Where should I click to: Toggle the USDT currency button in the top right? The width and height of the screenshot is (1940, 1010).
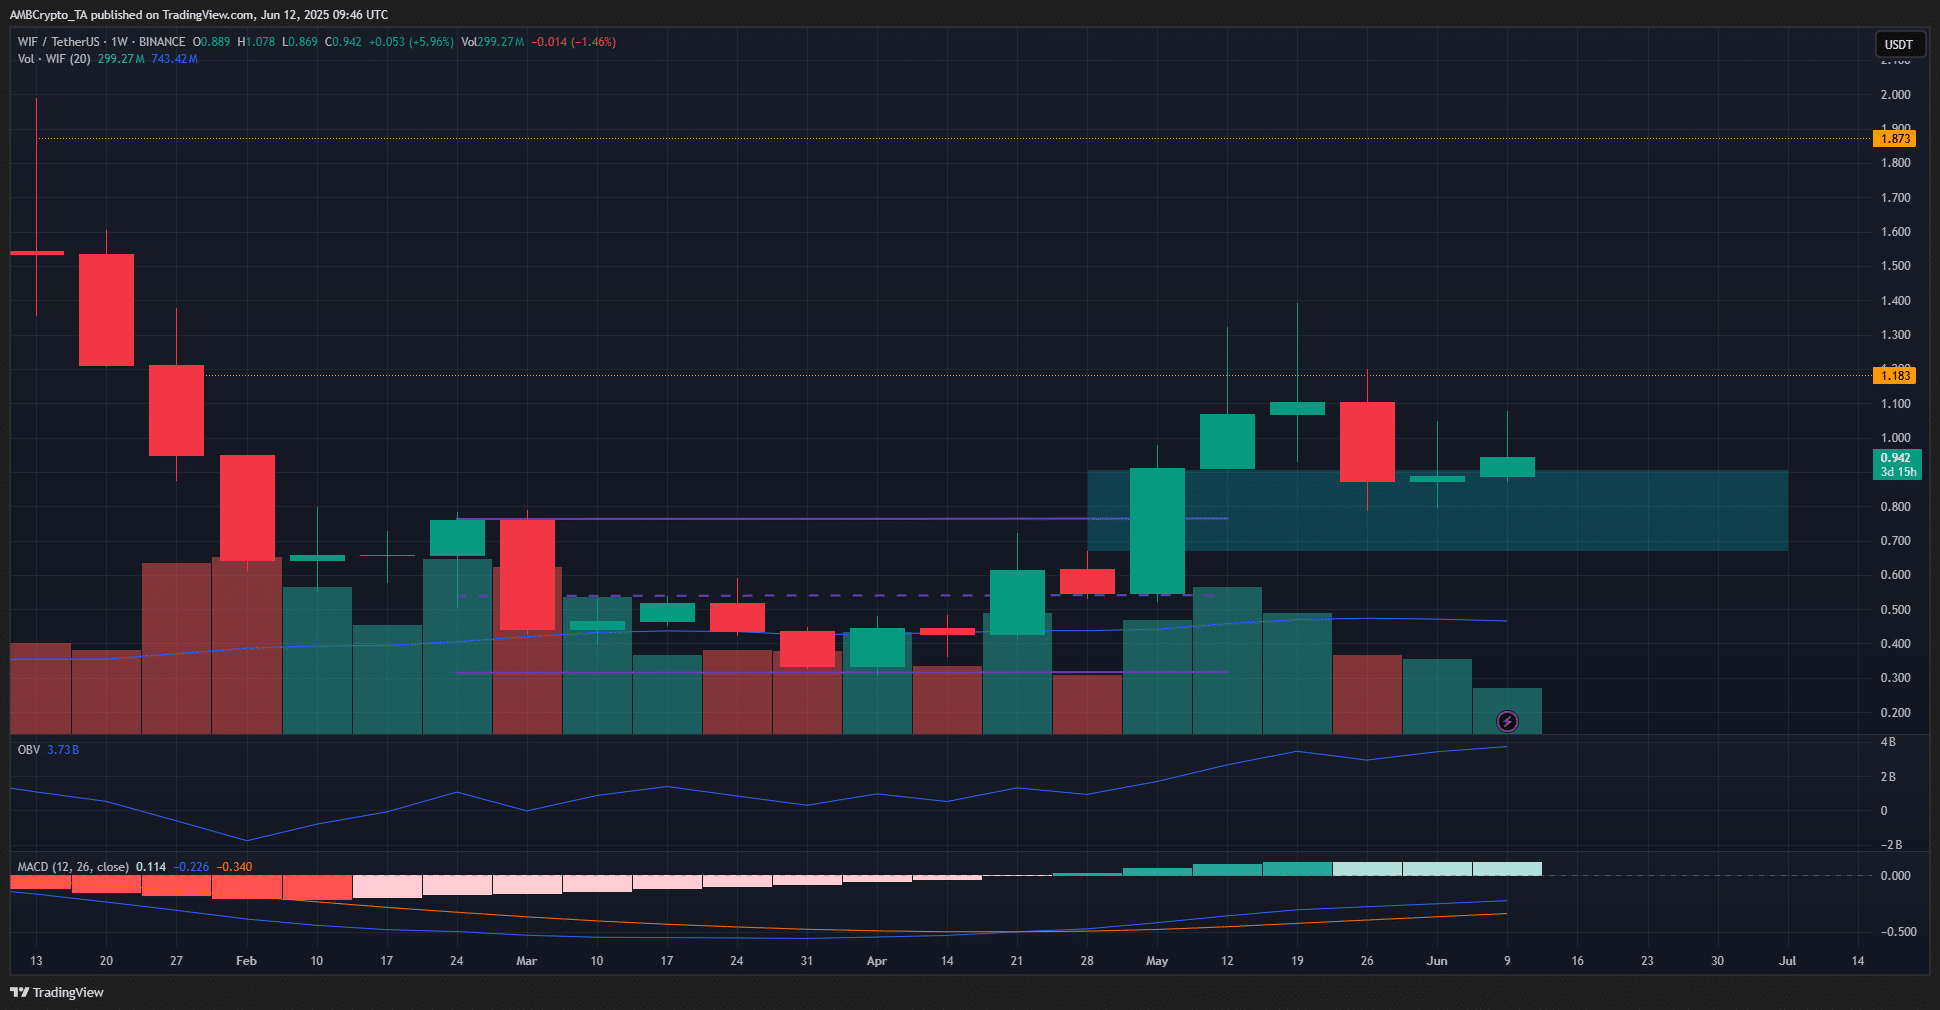tap(1899, 44)
